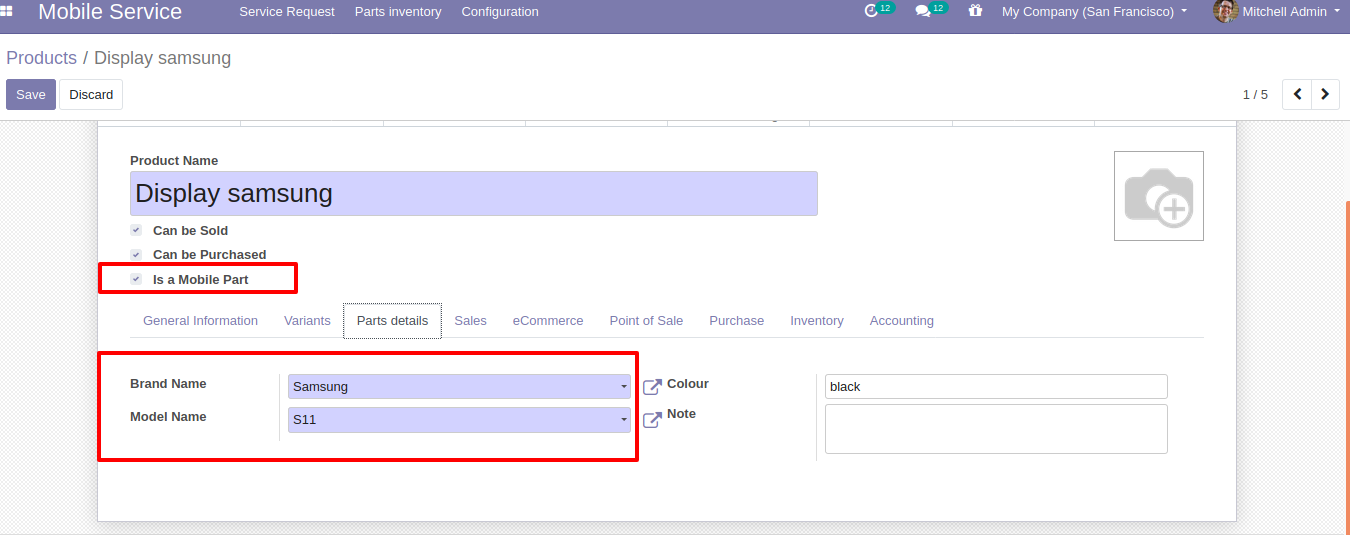Click the Save button

pyautogui.click(x=31, y=94)
